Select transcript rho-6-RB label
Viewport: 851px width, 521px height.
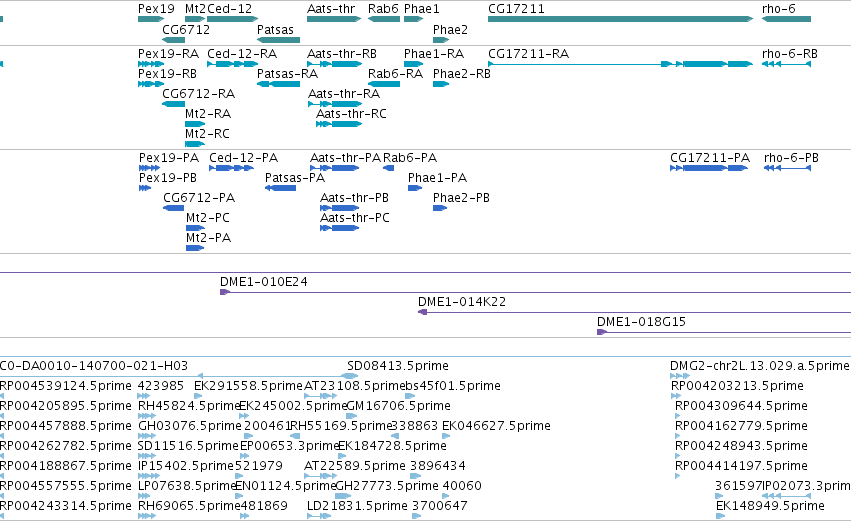point(790,54)
